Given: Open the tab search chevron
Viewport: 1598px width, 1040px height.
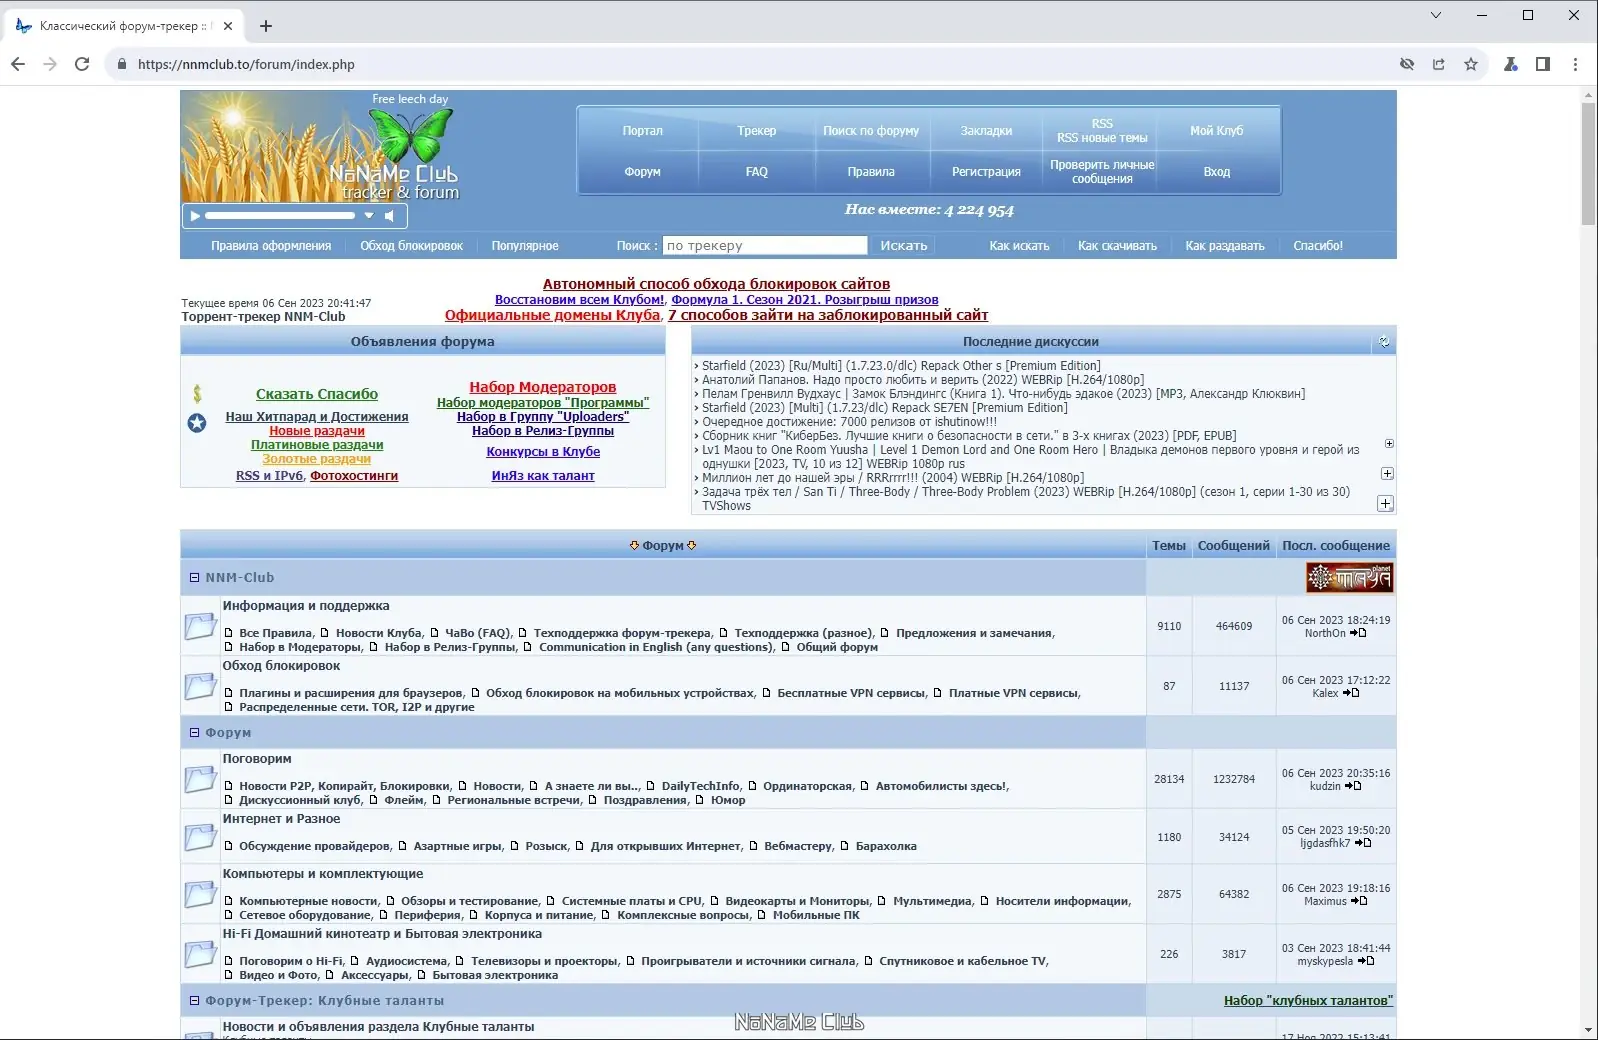Looking at the screenshot, I should point(1436,15).
